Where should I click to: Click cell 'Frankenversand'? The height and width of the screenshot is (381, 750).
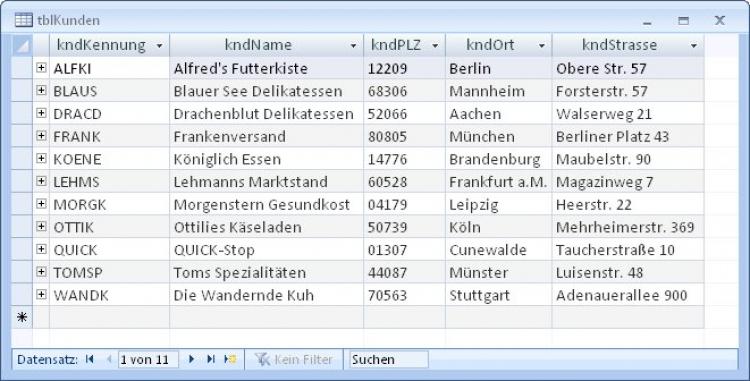pyautogui.click(x=266, y=136)
